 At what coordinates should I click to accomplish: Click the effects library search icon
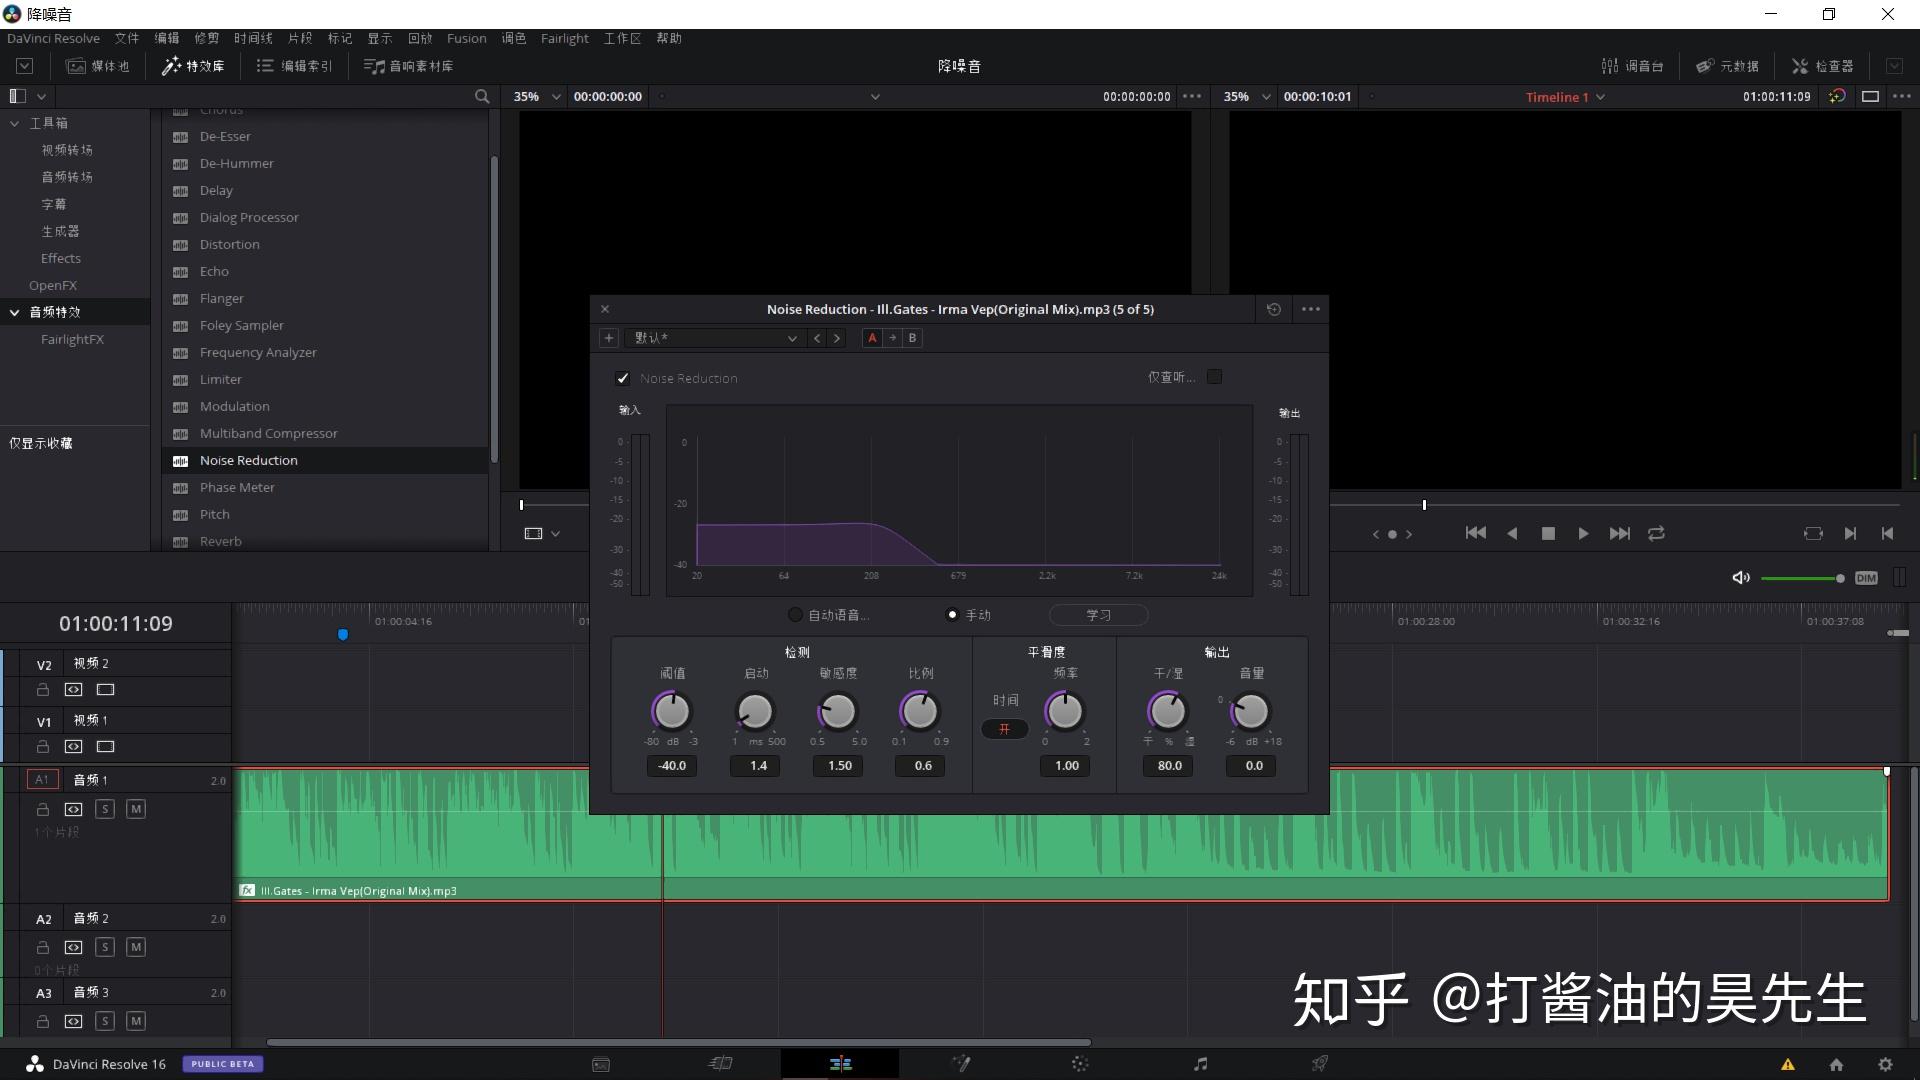(x=482, y=96)
